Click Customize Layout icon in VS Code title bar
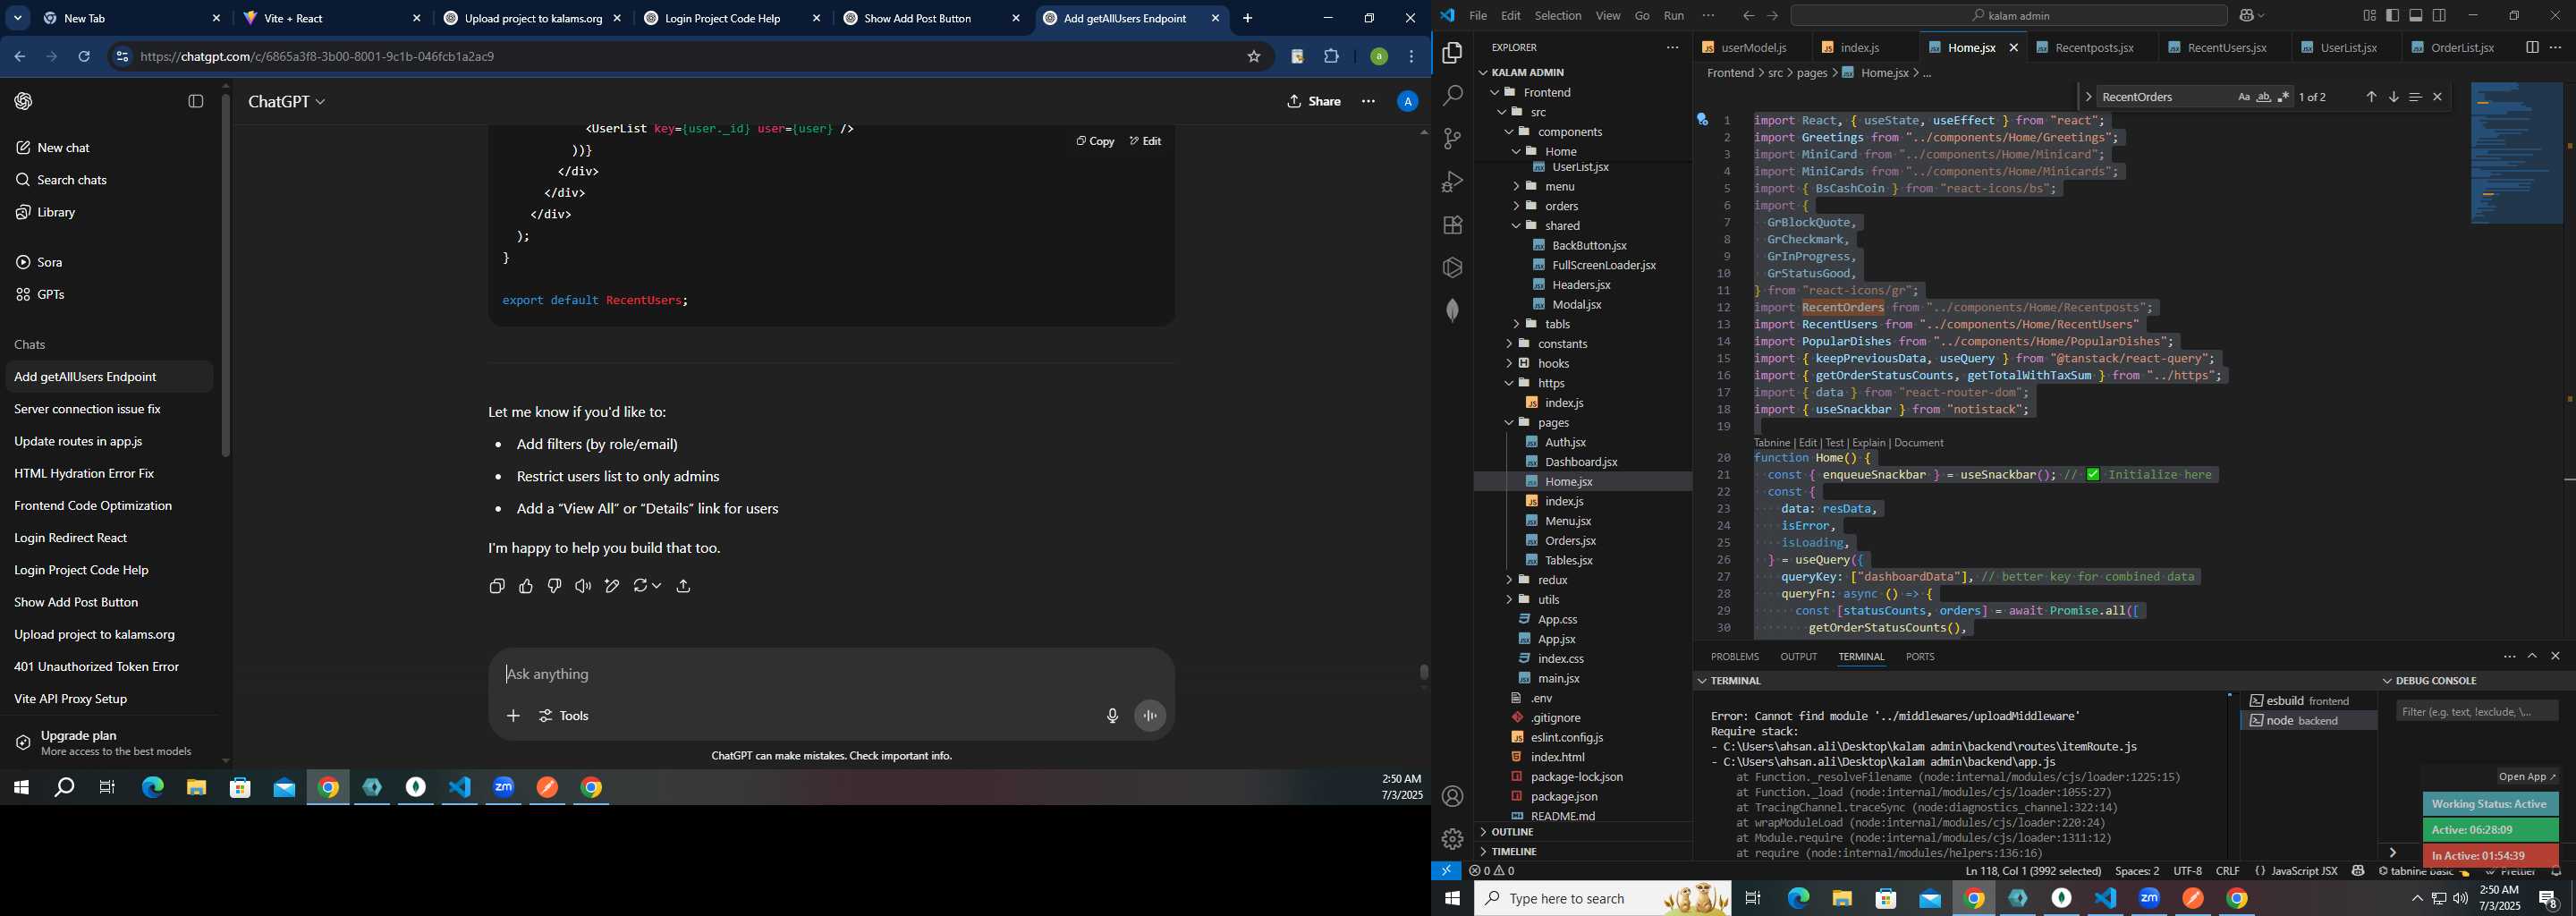Screen dimensions: 2576x916 2369,16
